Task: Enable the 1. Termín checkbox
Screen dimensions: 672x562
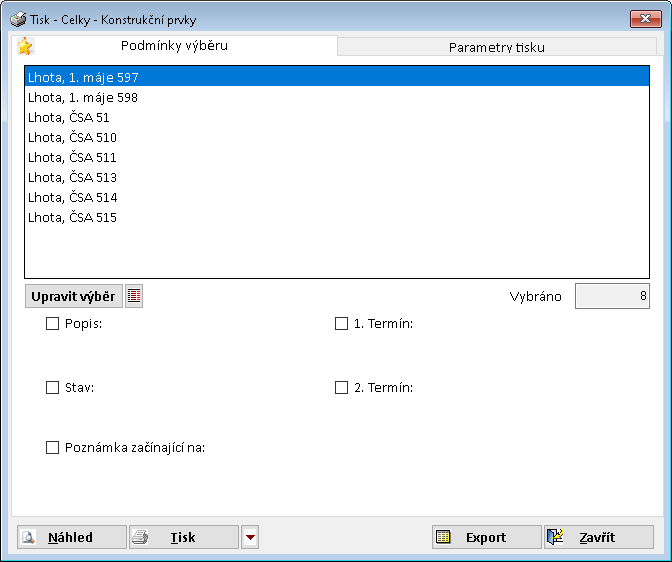Action: pos(341,324)
